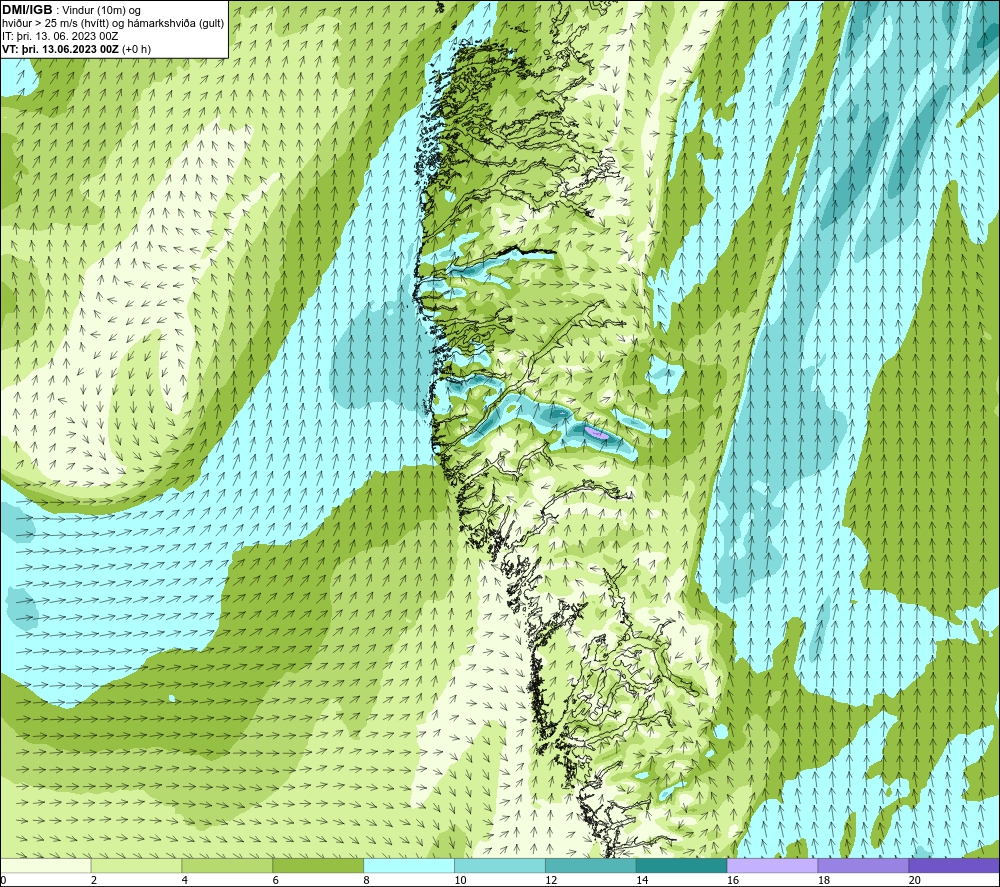
Task: Click the 12–14 m/s darker teal swatch
Action: pyautogui.click(x=591, y=865)
